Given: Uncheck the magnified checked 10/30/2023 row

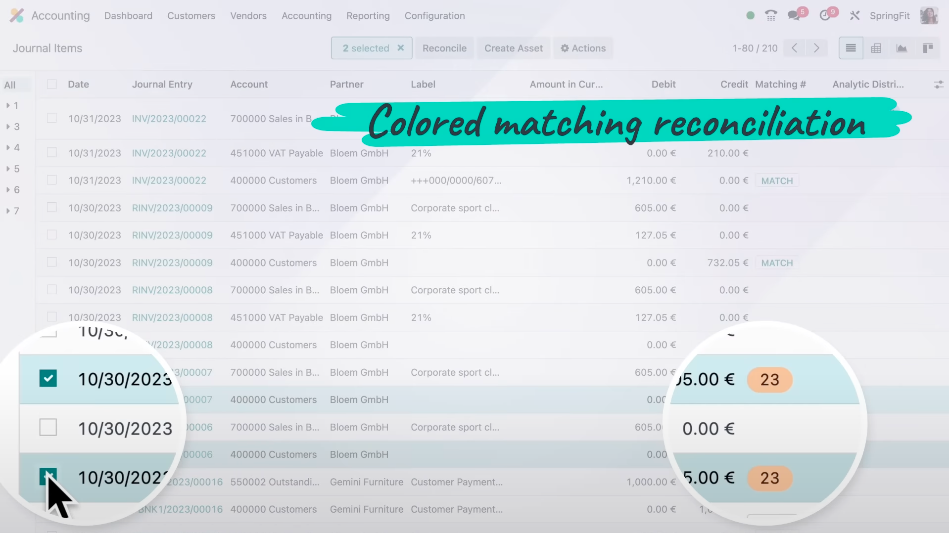Looking at the screenshot, I should point(48,379).
